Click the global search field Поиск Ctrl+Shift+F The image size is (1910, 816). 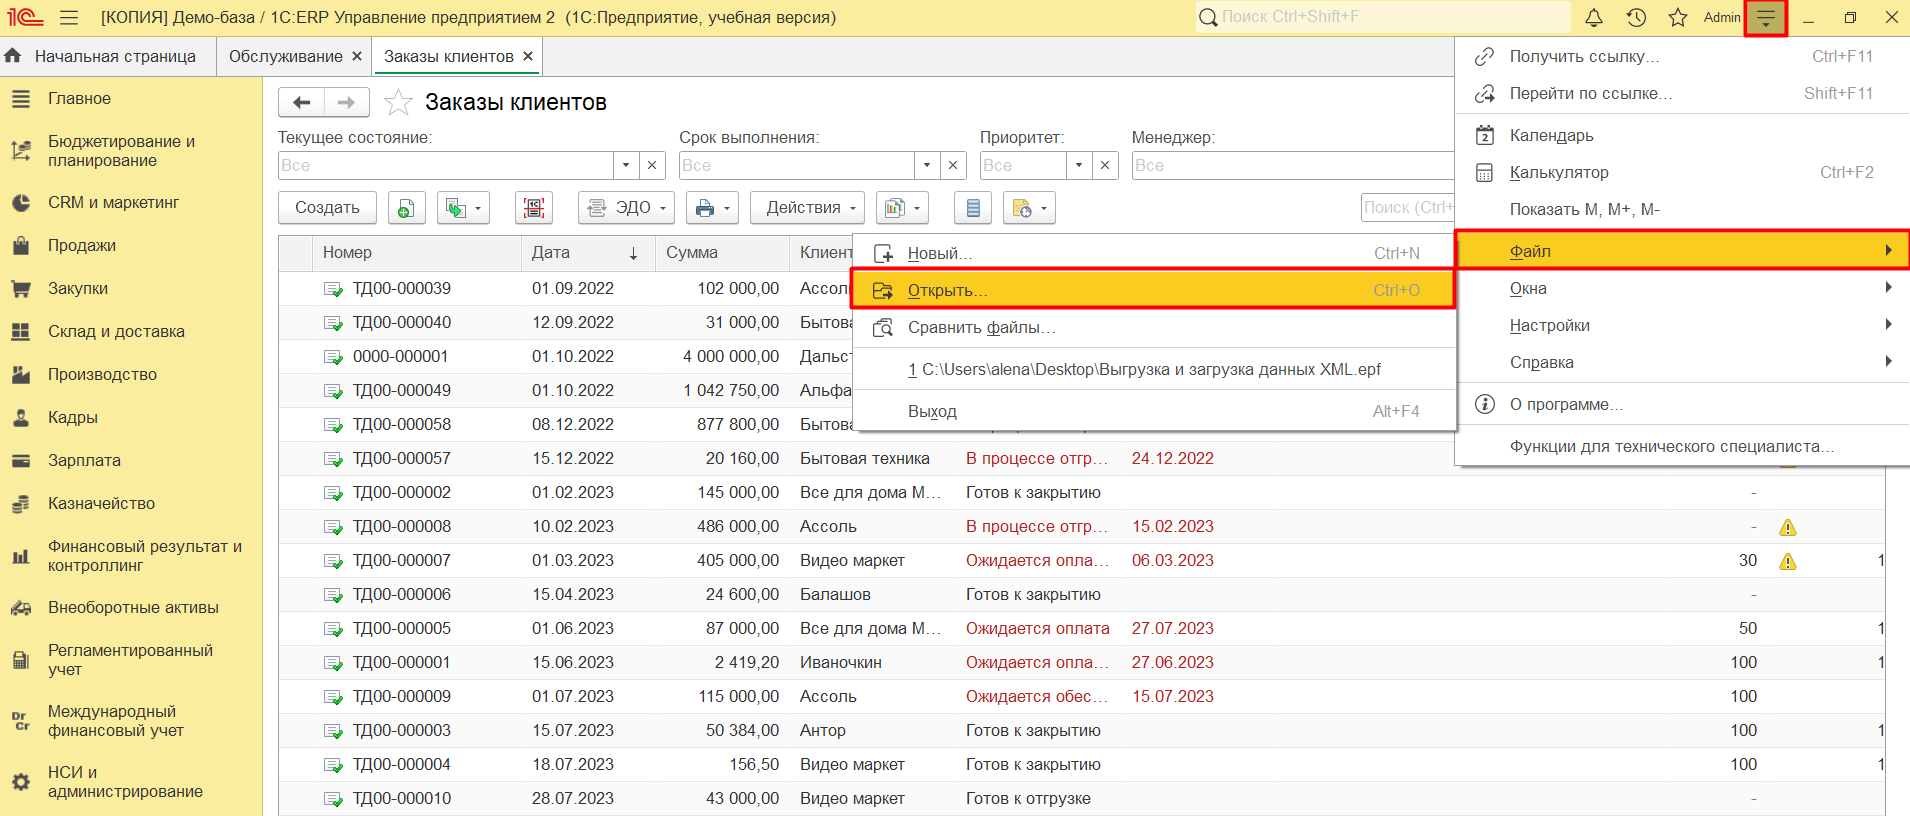pyautogui.click(x=1384, y=17)
